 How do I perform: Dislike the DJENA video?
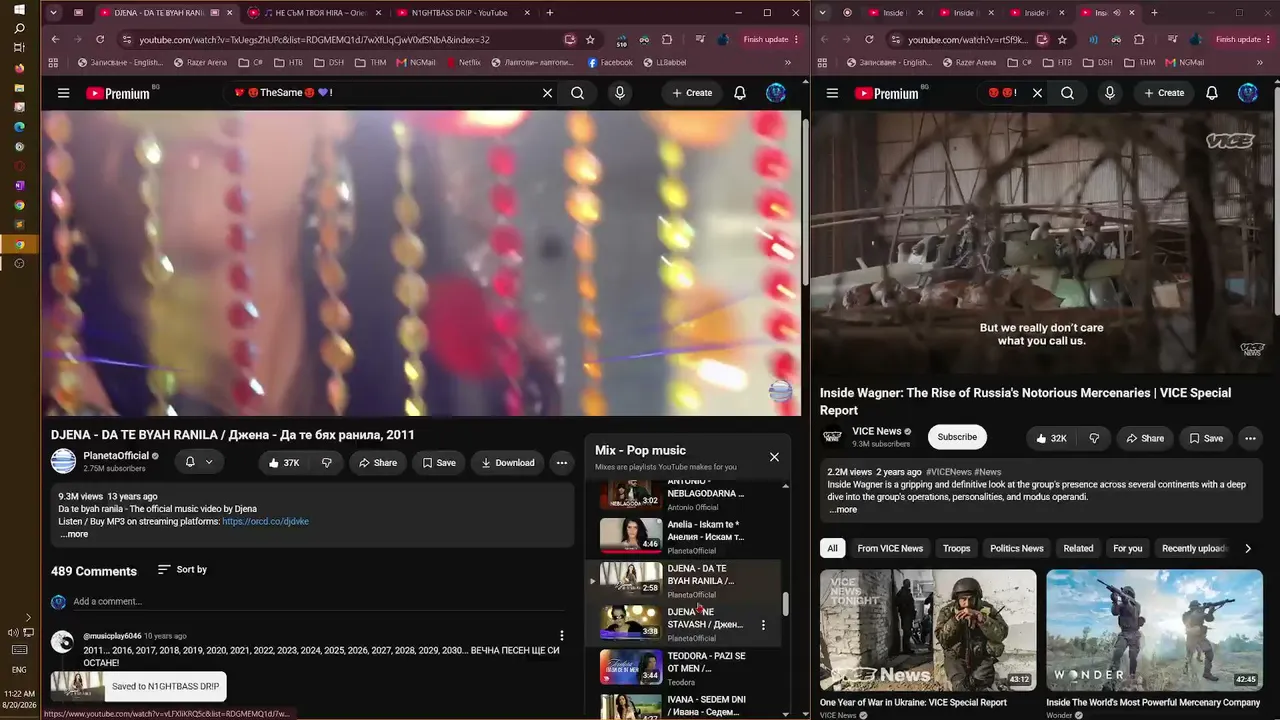click(327, 463)
